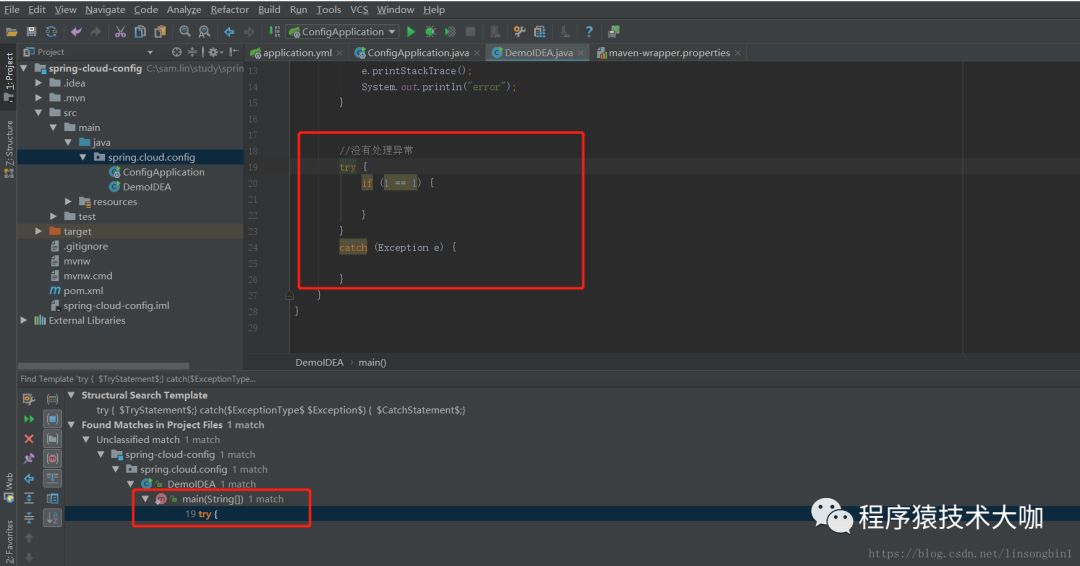Expand all Find results
Viewport: 1080px width, 566px height.
[29, 498]
